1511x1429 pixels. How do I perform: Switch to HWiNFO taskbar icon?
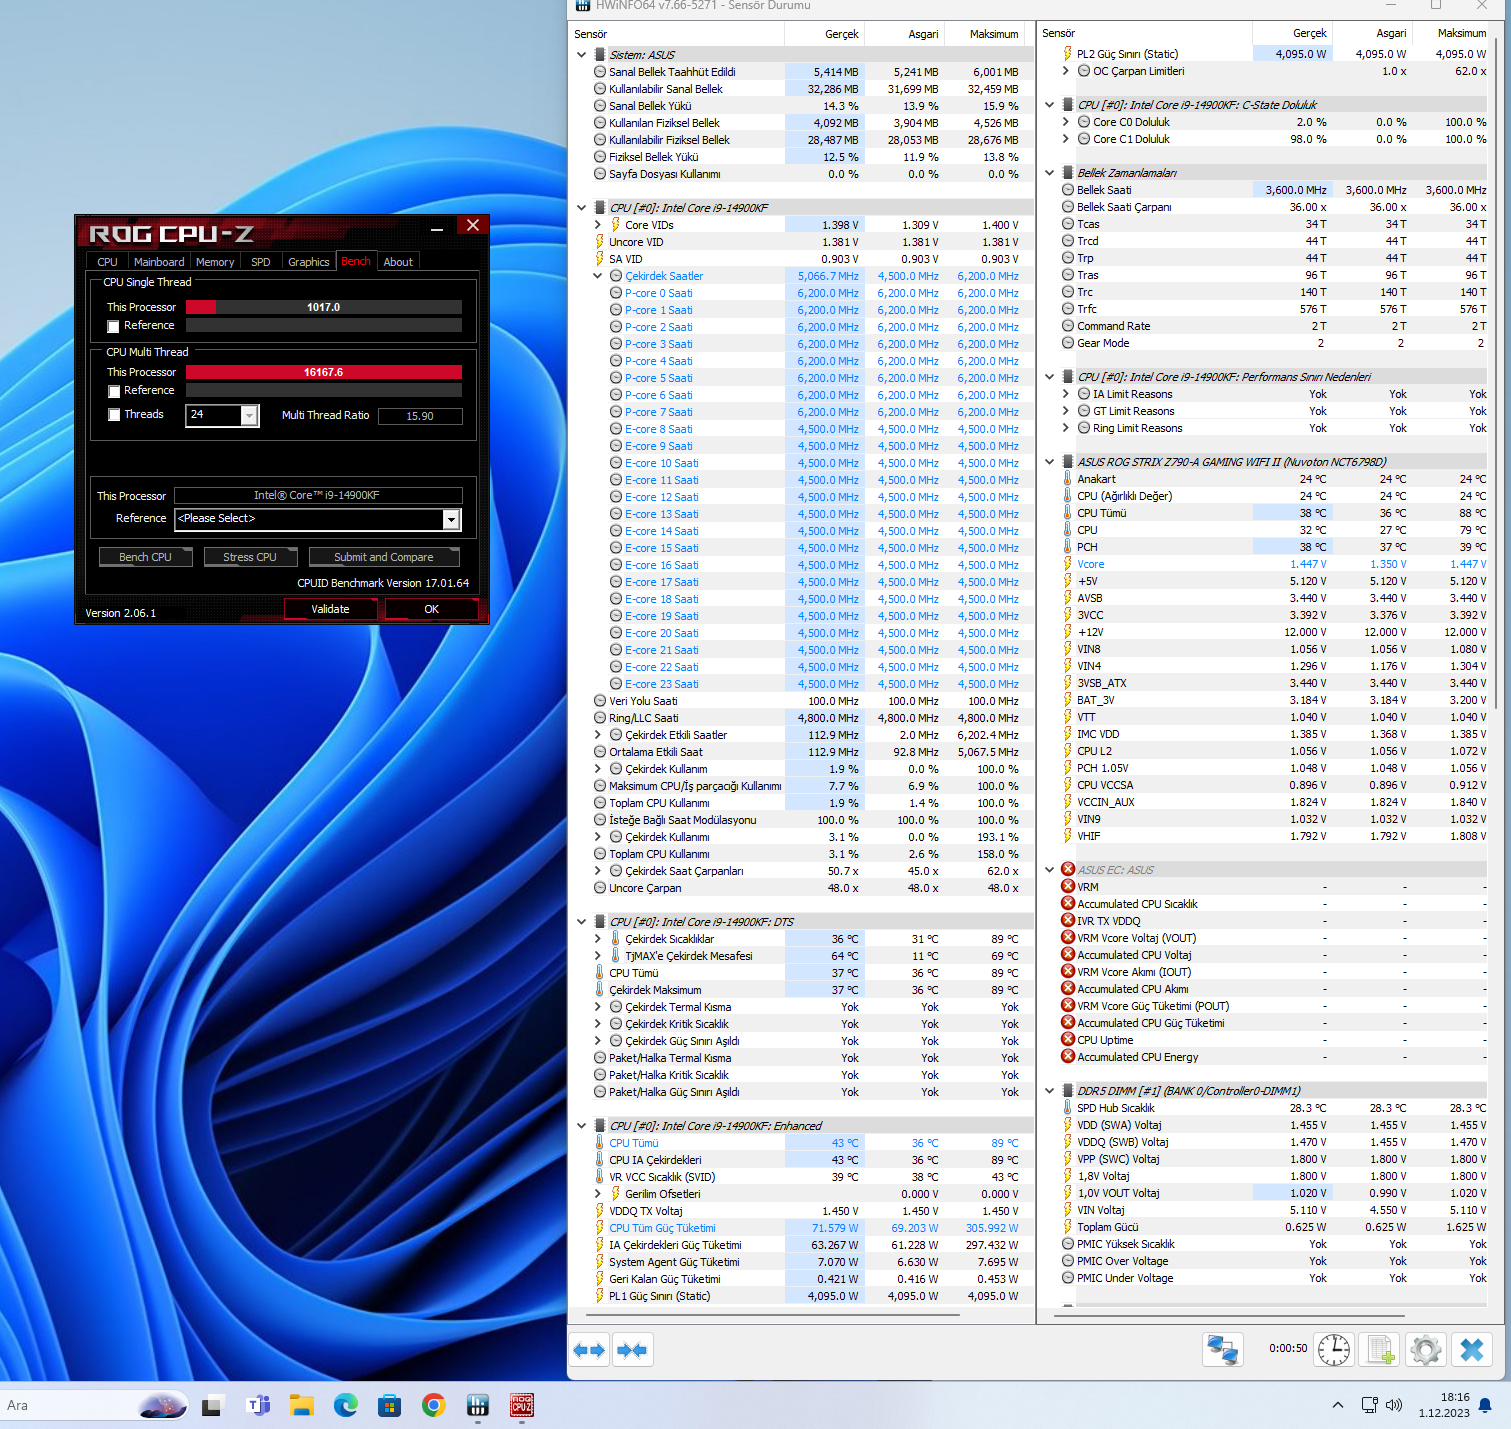[x=478, y=1406]
